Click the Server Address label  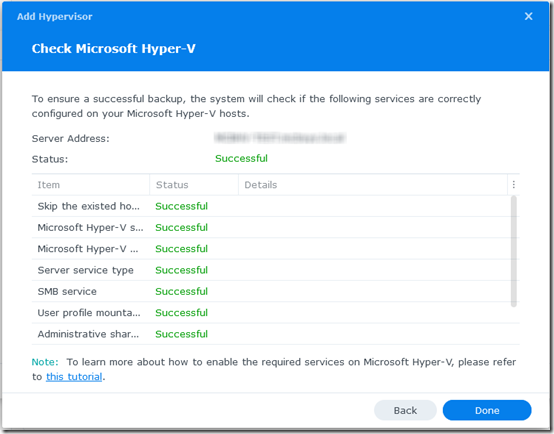point(71,139)
